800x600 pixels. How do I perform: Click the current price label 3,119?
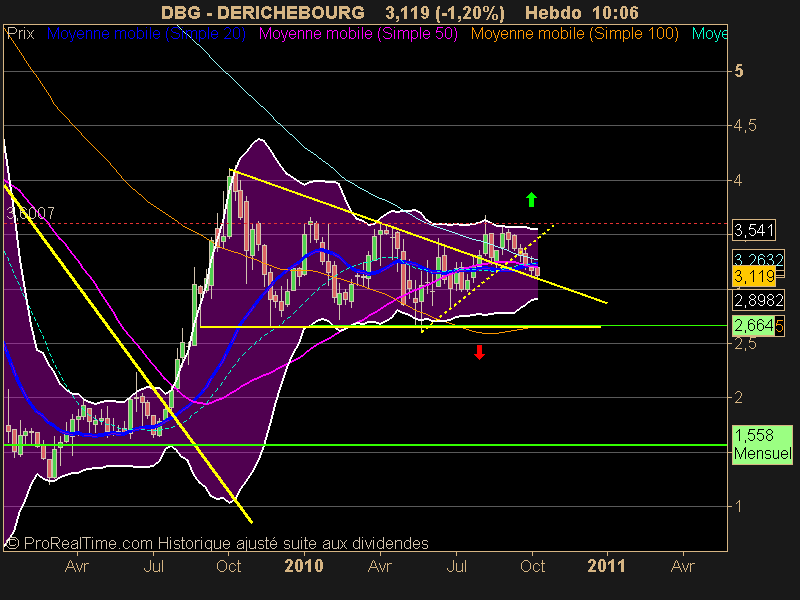tap(754, 277)
